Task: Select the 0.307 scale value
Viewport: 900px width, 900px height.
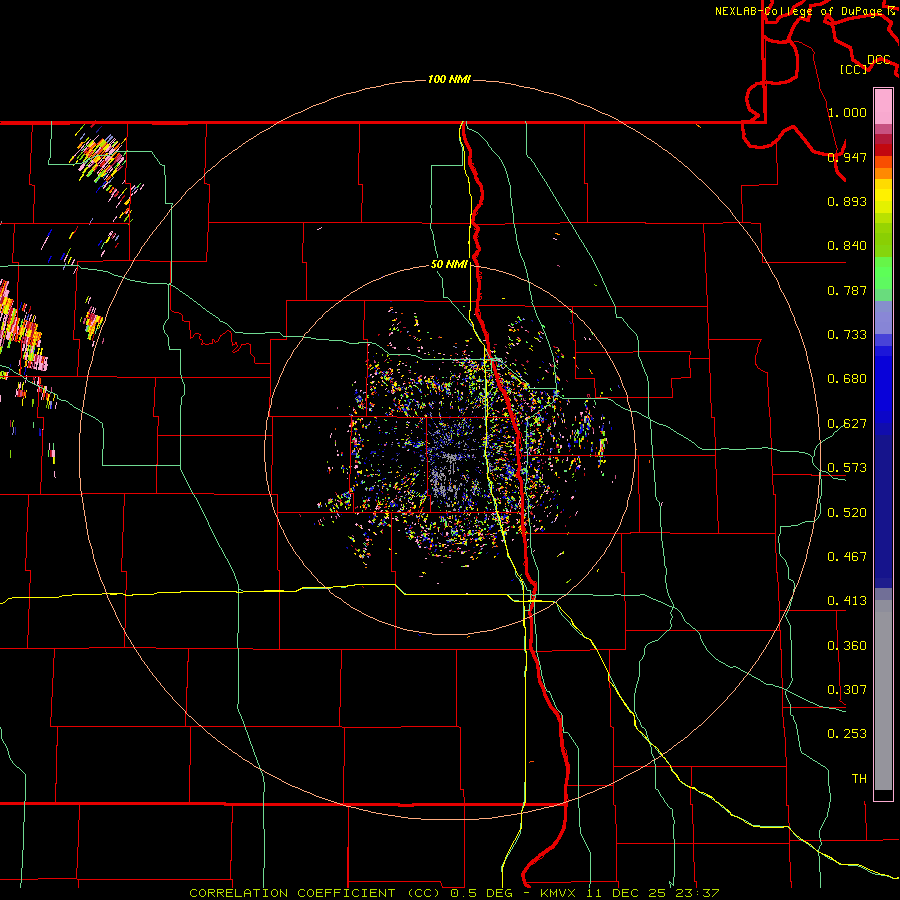Action: pos(847,690)
